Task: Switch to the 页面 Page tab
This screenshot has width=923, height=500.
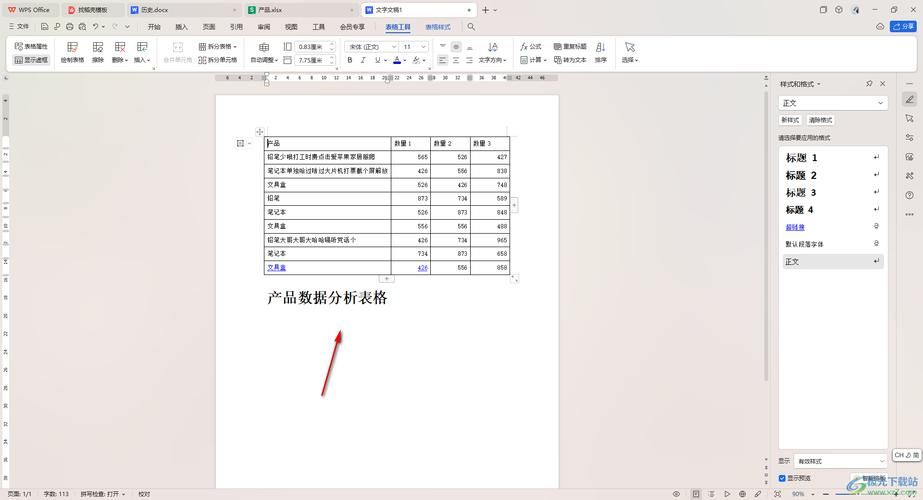Action: click(209, 27)
